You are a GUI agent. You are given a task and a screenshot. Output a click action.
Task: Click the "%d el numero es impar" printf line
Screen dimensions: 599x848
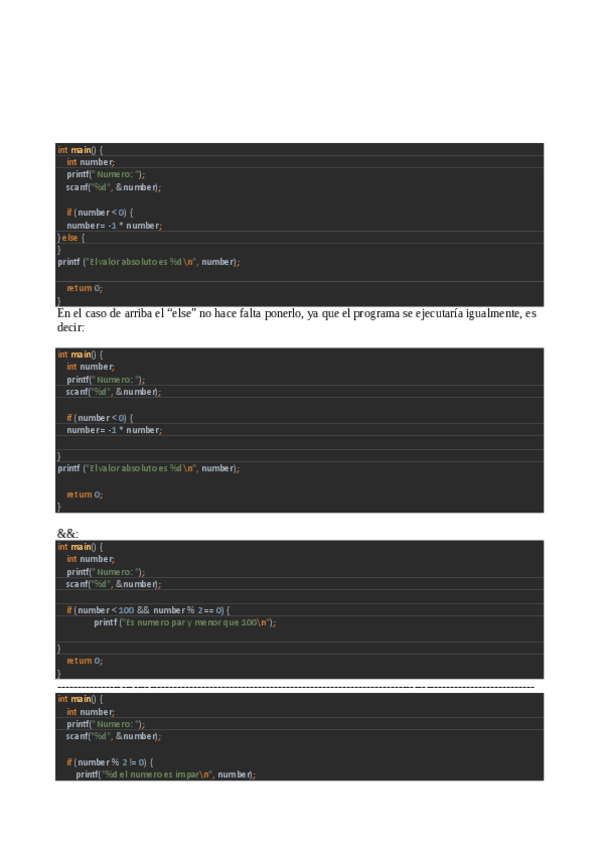tap(165, 774)
